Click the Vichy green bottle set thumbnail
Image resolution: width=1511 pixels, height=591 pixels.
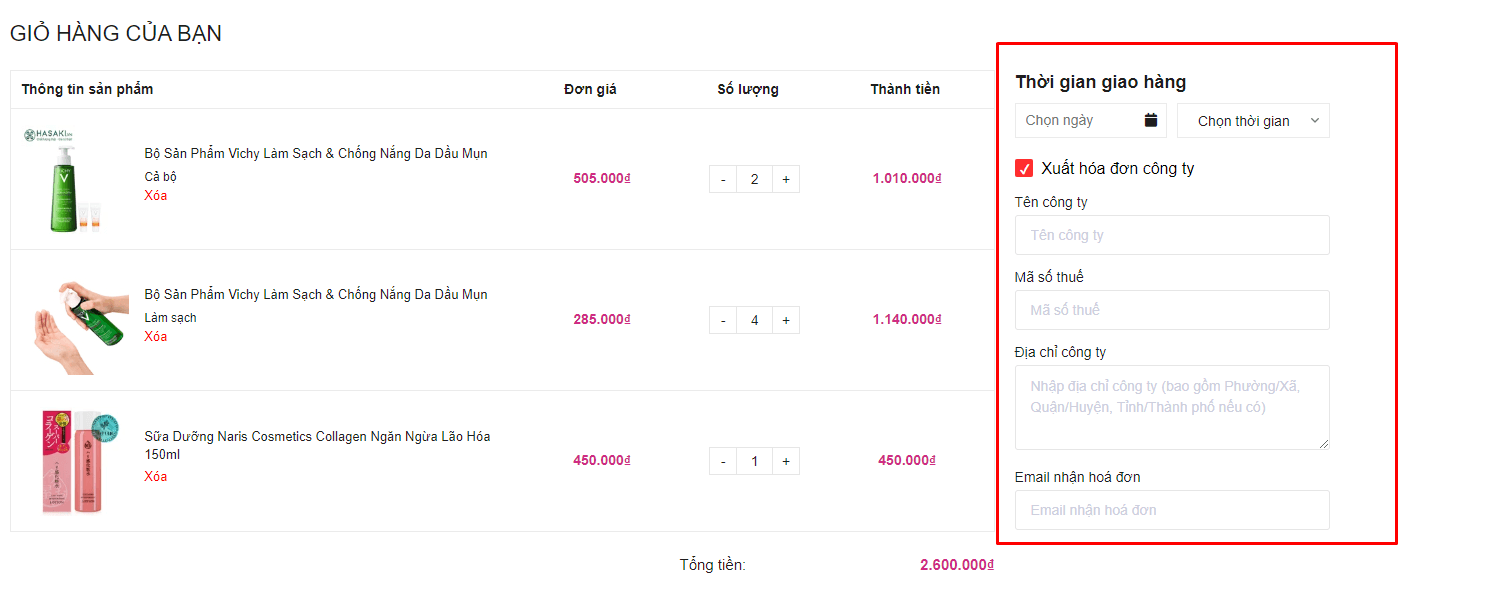click(x=72, y=180)
